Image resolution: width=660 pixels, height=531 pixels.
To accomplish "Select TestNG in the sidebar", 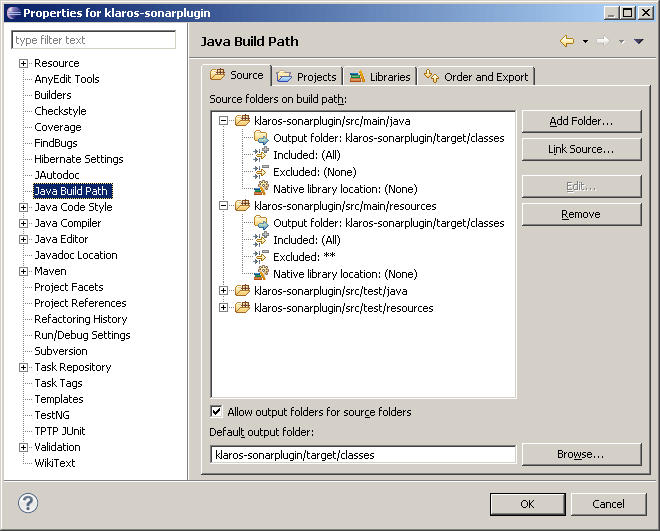I will [x=52, y=415].
